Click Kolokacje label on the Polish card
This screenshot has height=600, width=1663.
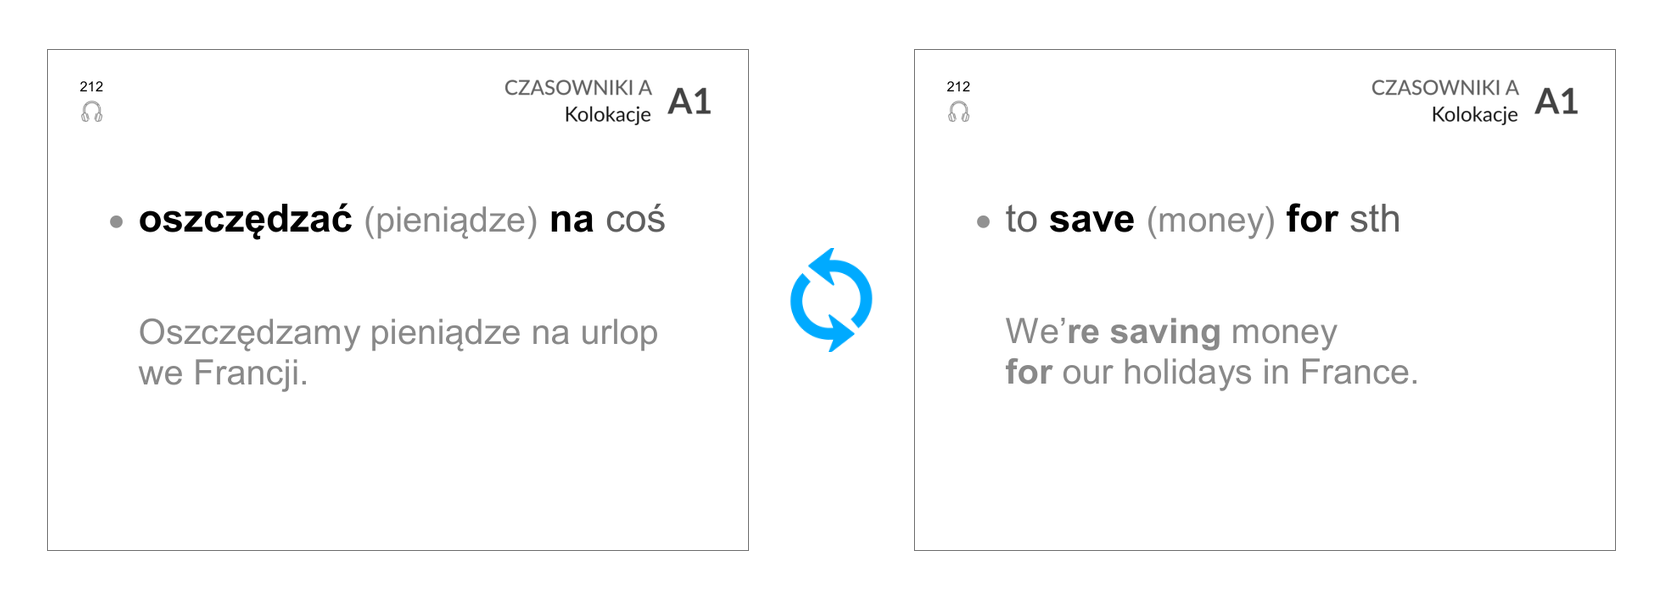click(608, 115)
